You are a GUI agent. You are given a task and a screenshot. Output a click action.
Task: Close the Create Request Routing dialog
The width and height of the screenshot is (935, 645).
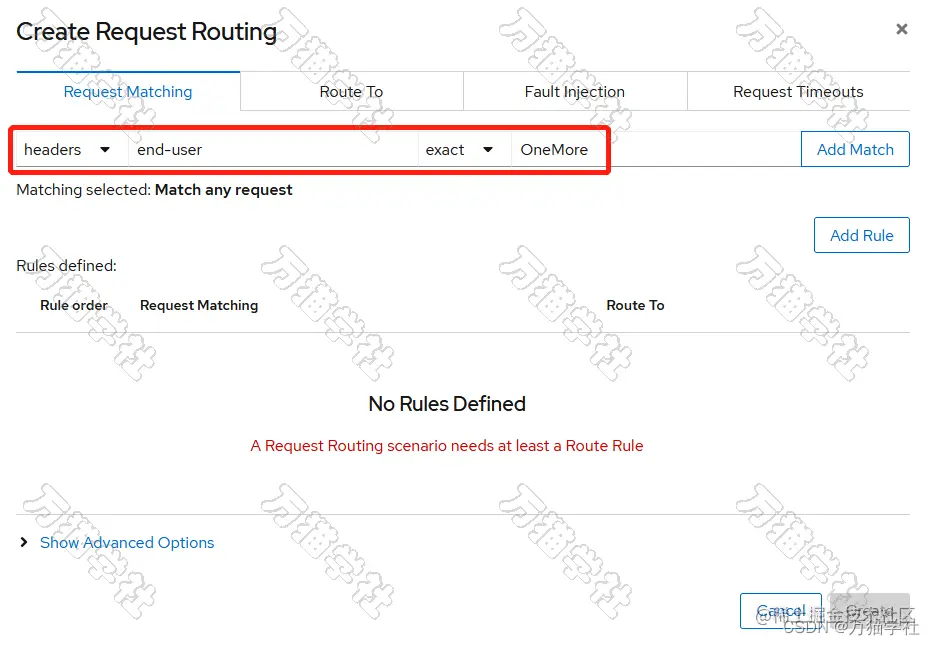pos(901,29)
